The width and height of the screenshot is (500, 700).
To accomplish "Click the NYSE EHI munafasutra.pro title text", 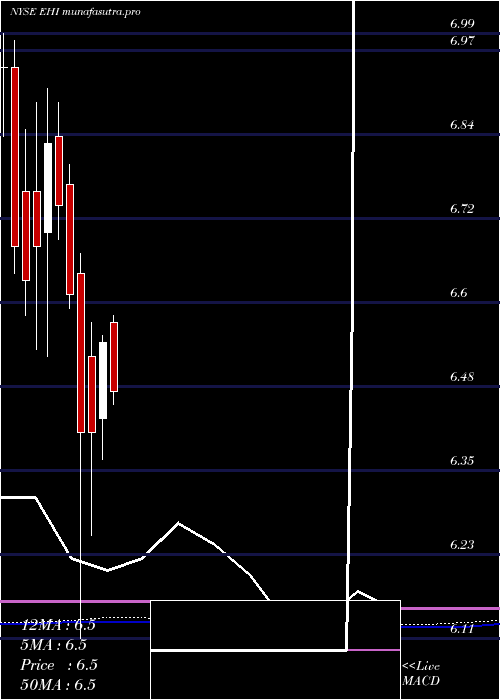I will pos(75,12).
